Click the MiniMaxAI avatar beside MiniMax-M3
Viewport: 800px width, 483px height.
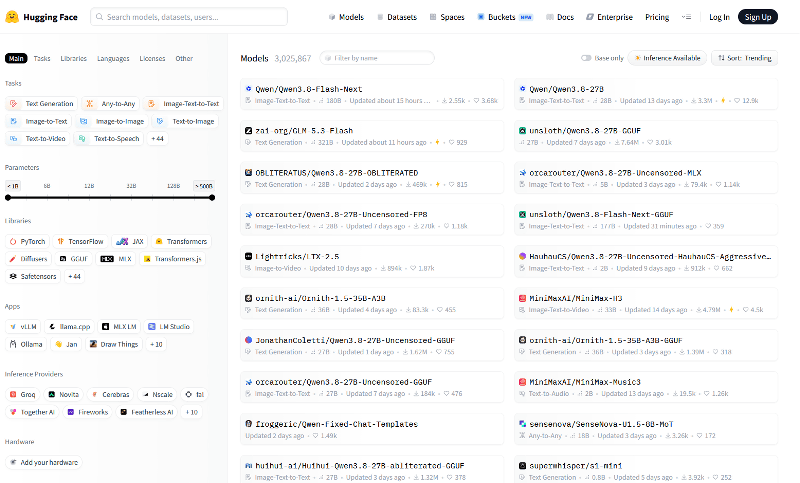pos(522,298)
